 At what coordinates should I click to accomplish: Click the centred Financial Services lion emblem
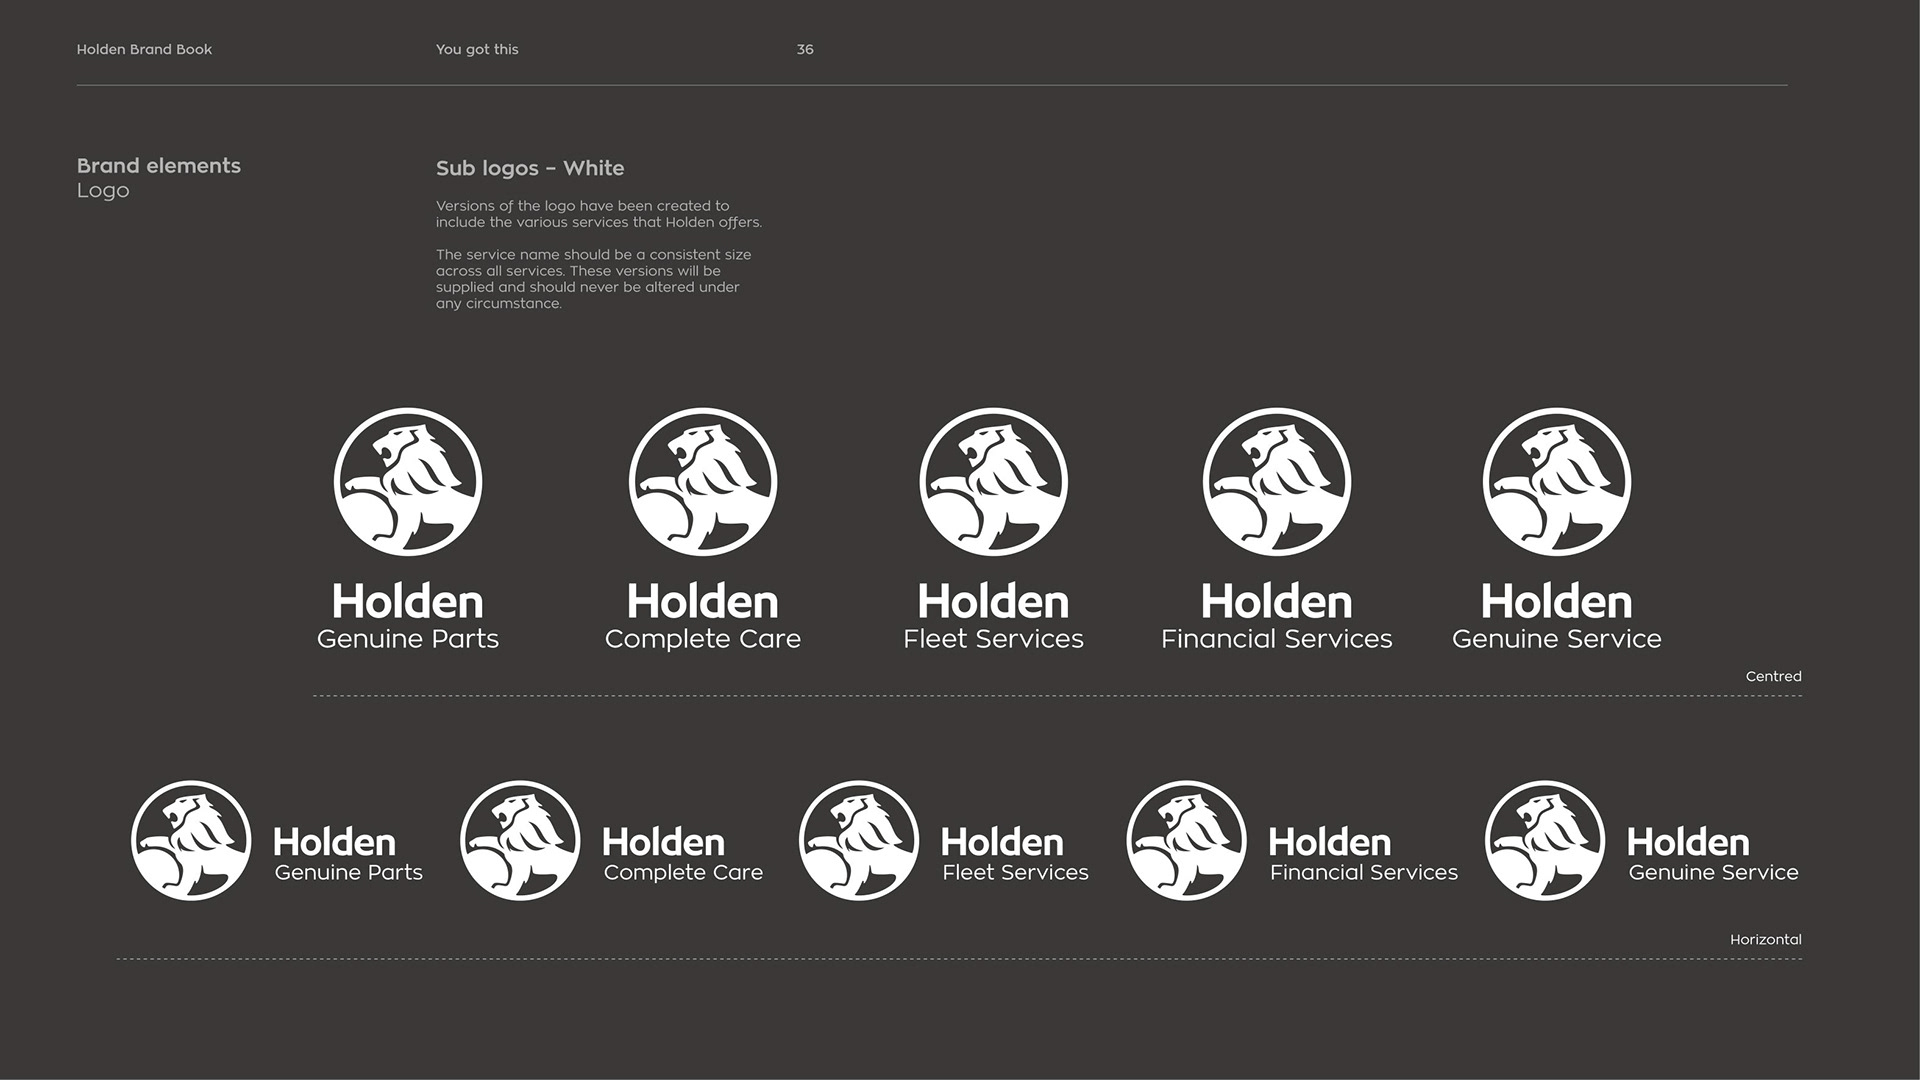point(1277,482)
